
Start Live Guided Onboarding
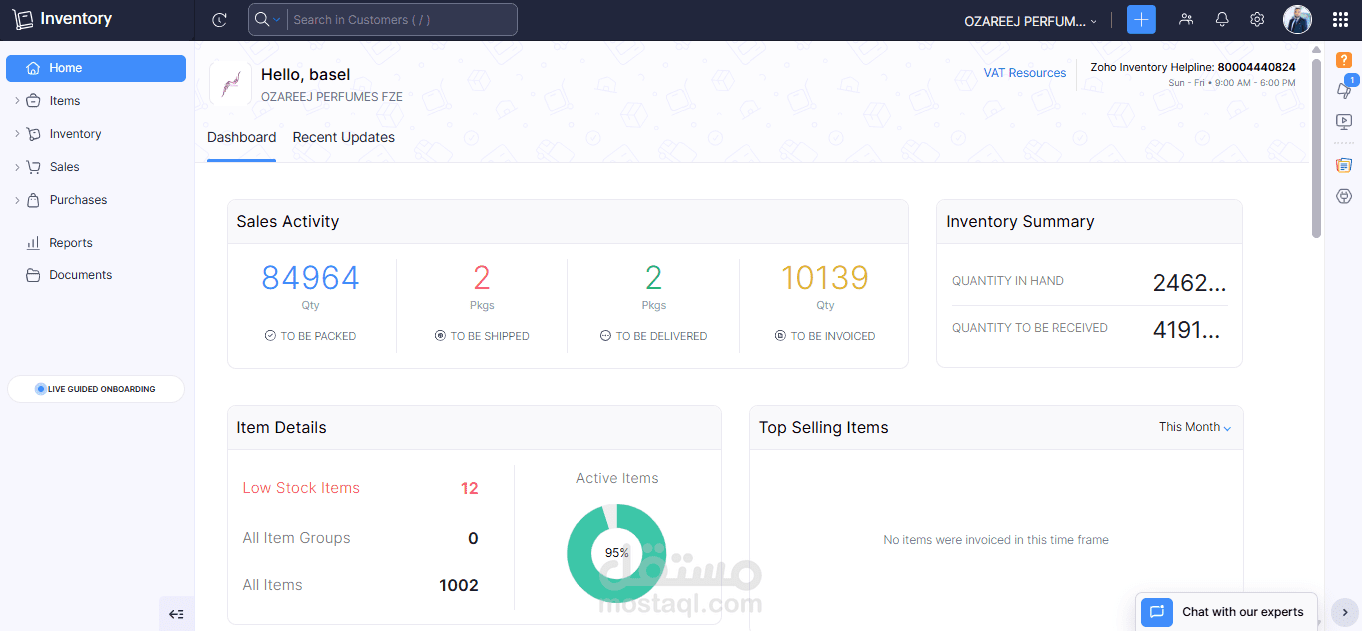pos(96,389)
